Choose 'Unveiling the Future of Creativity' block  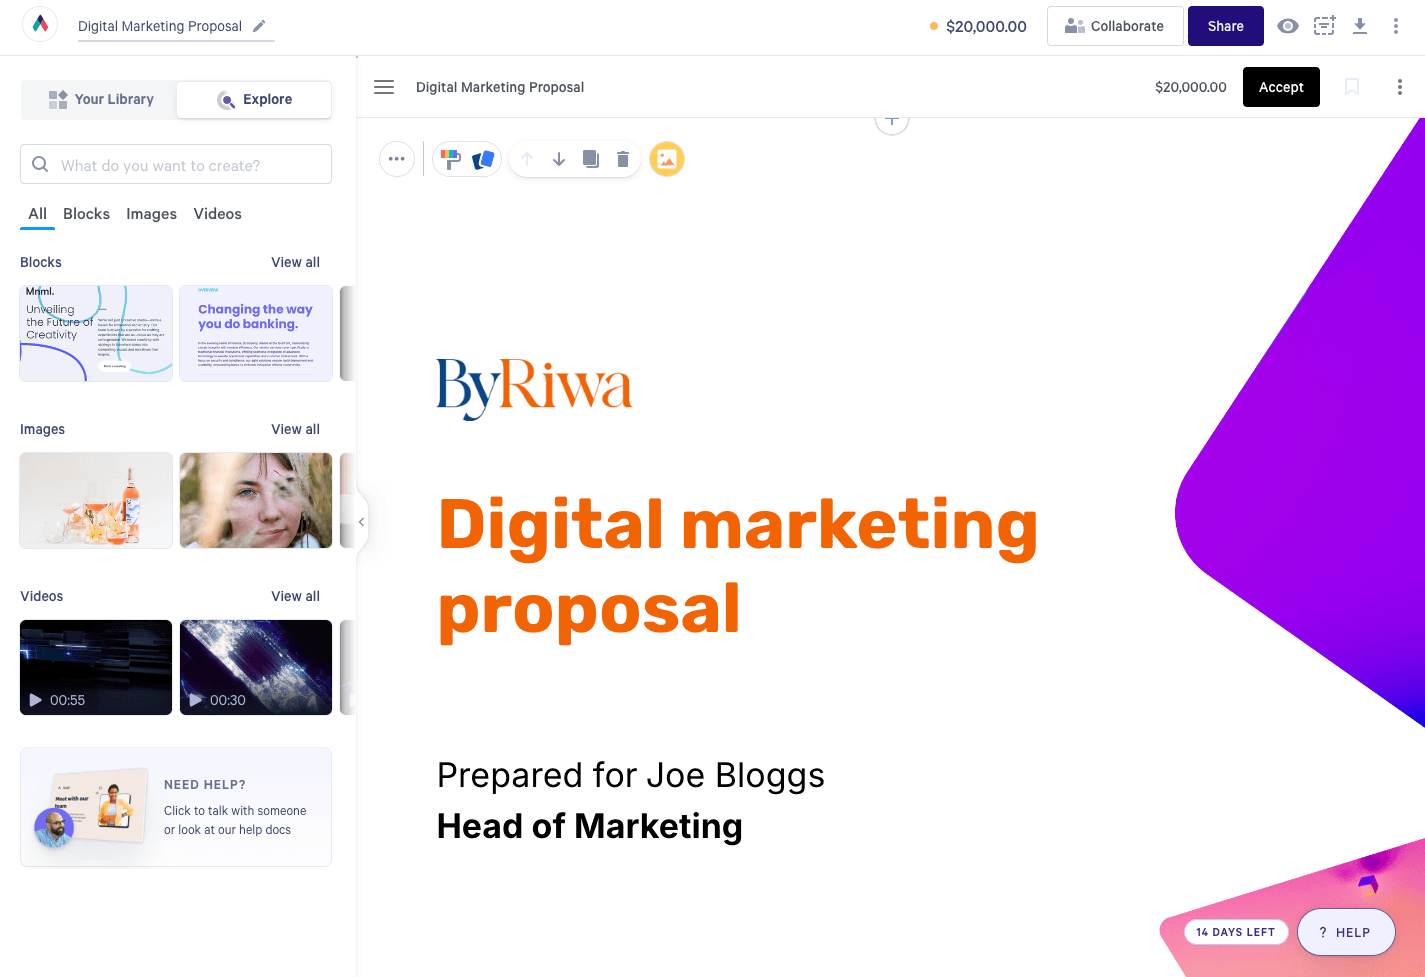pos(96,333)
